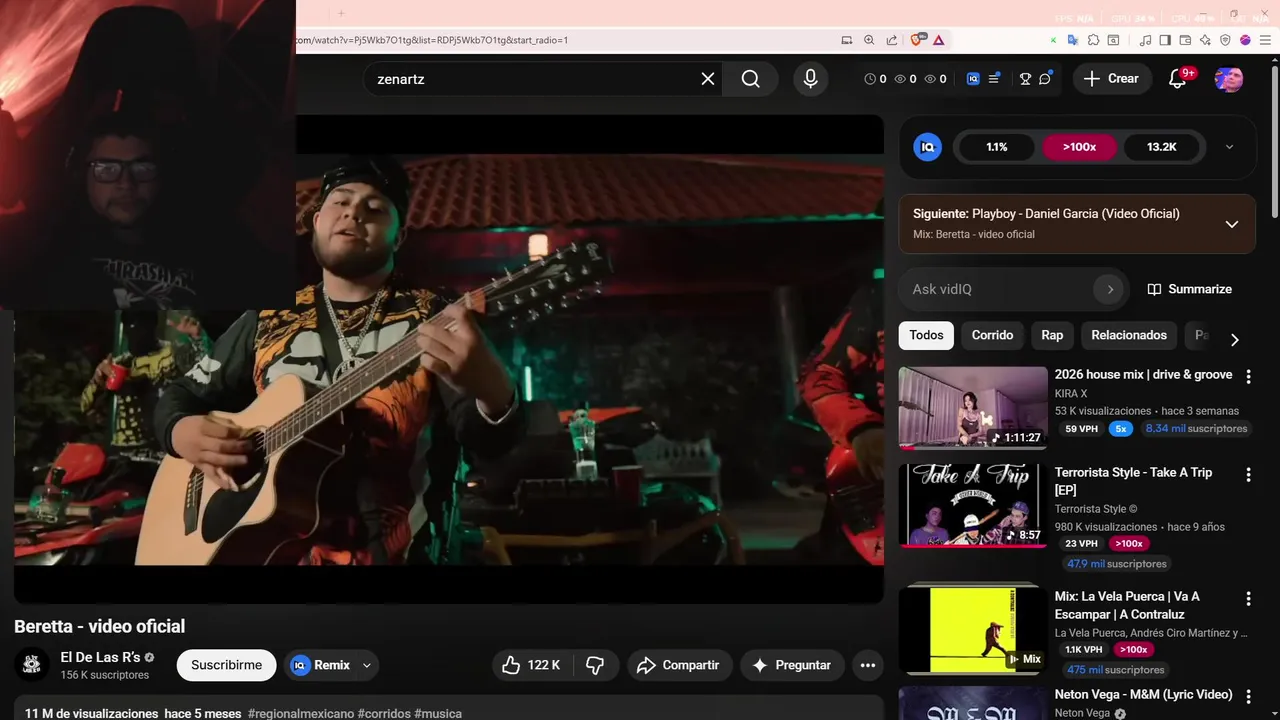Expand the Siguiente Playboy playlist panel
Viewport: 1280px width, 720px height.
tap(1232, 224)
